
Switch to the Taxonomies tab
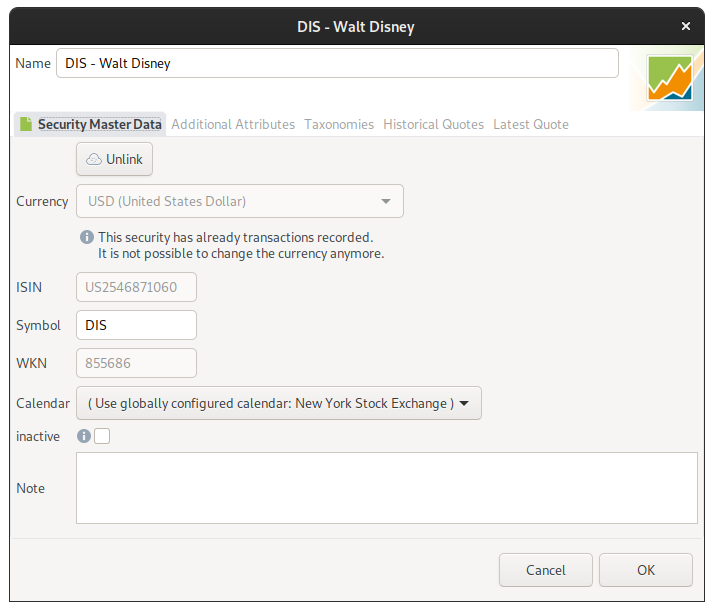tap(339, 124)
